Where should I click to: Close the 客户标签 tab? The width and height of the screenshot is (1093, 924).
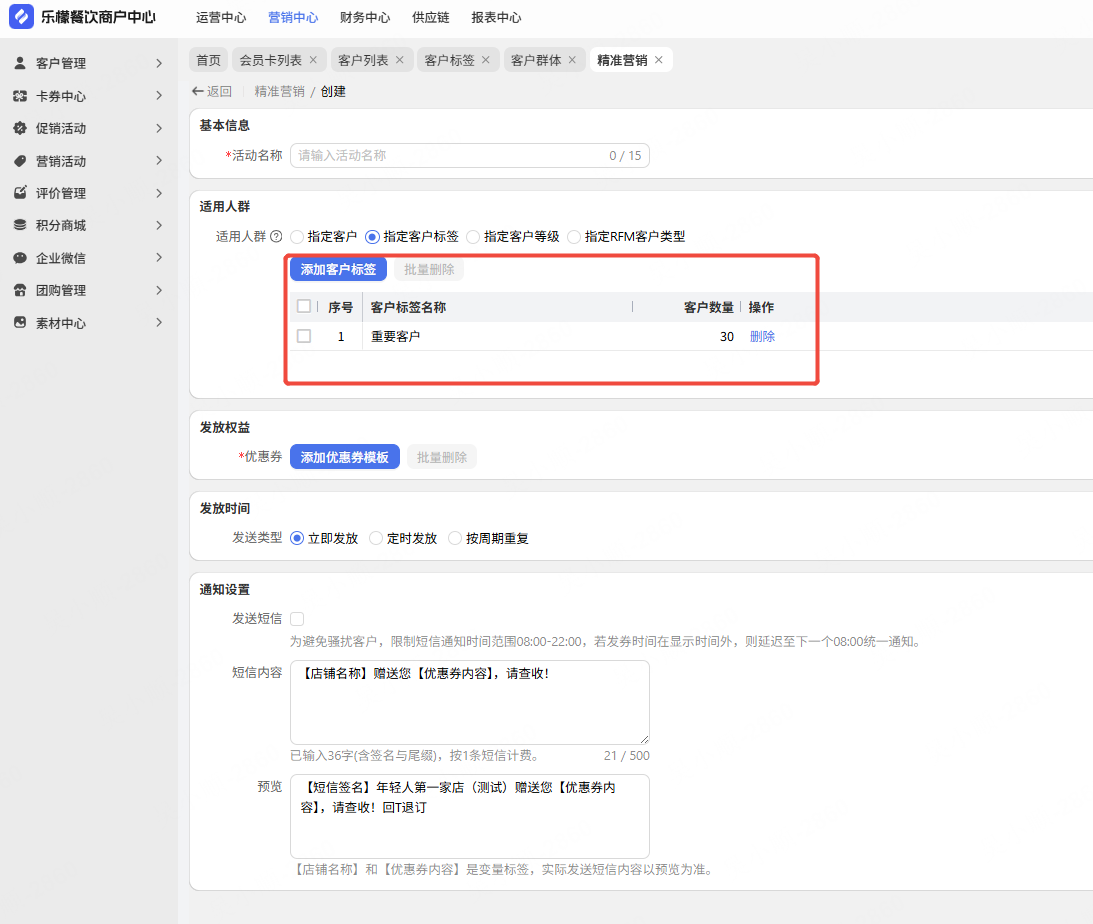(486, 60)
